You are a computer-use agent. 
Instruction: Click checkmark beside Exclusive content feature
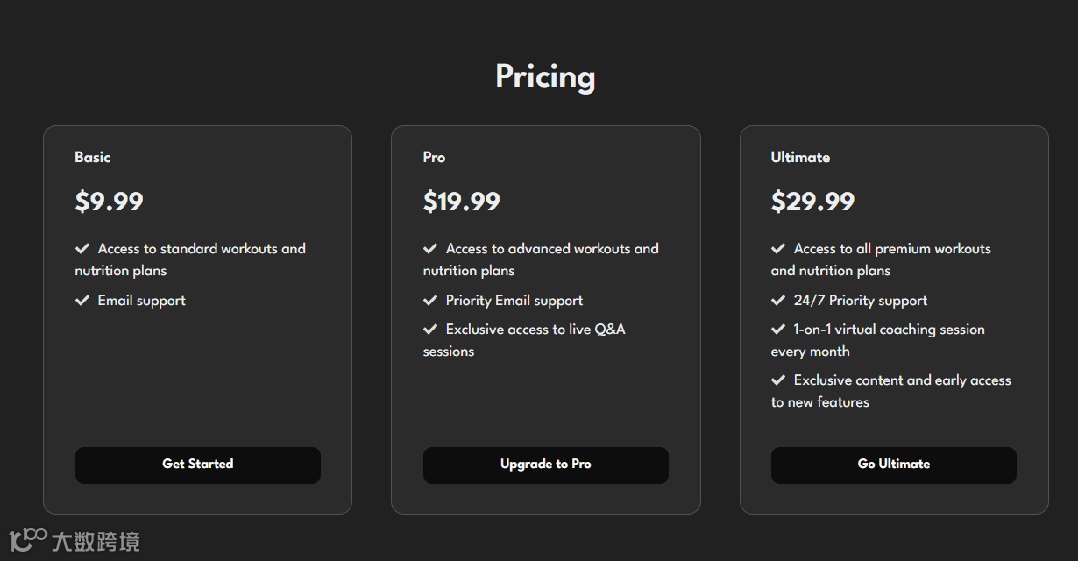pyautogui.click(x=778, y=380)
